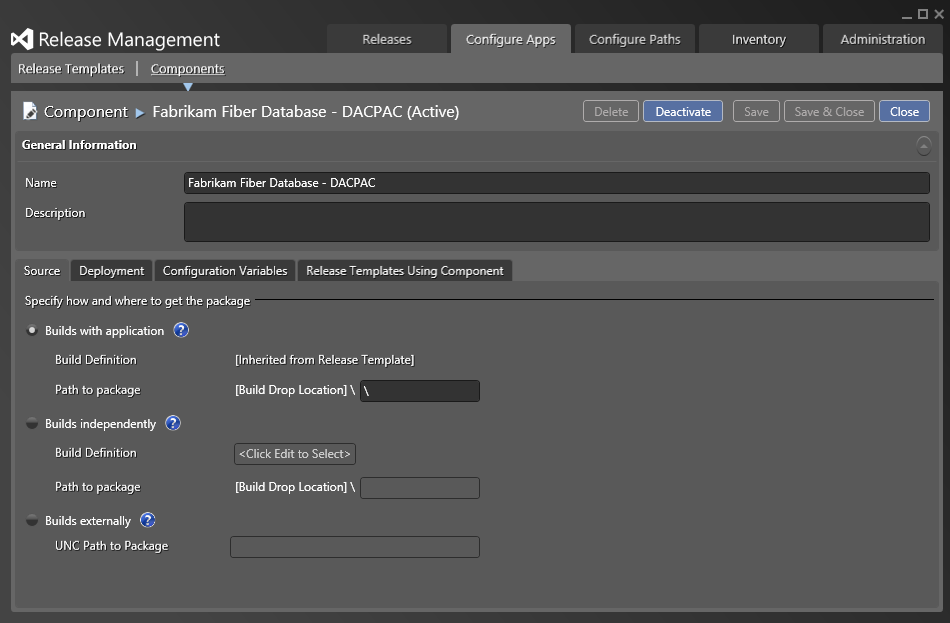Click the Builds independently Path to package field
The width and height of the screenshot is (950, 623).
pos(420,488)
